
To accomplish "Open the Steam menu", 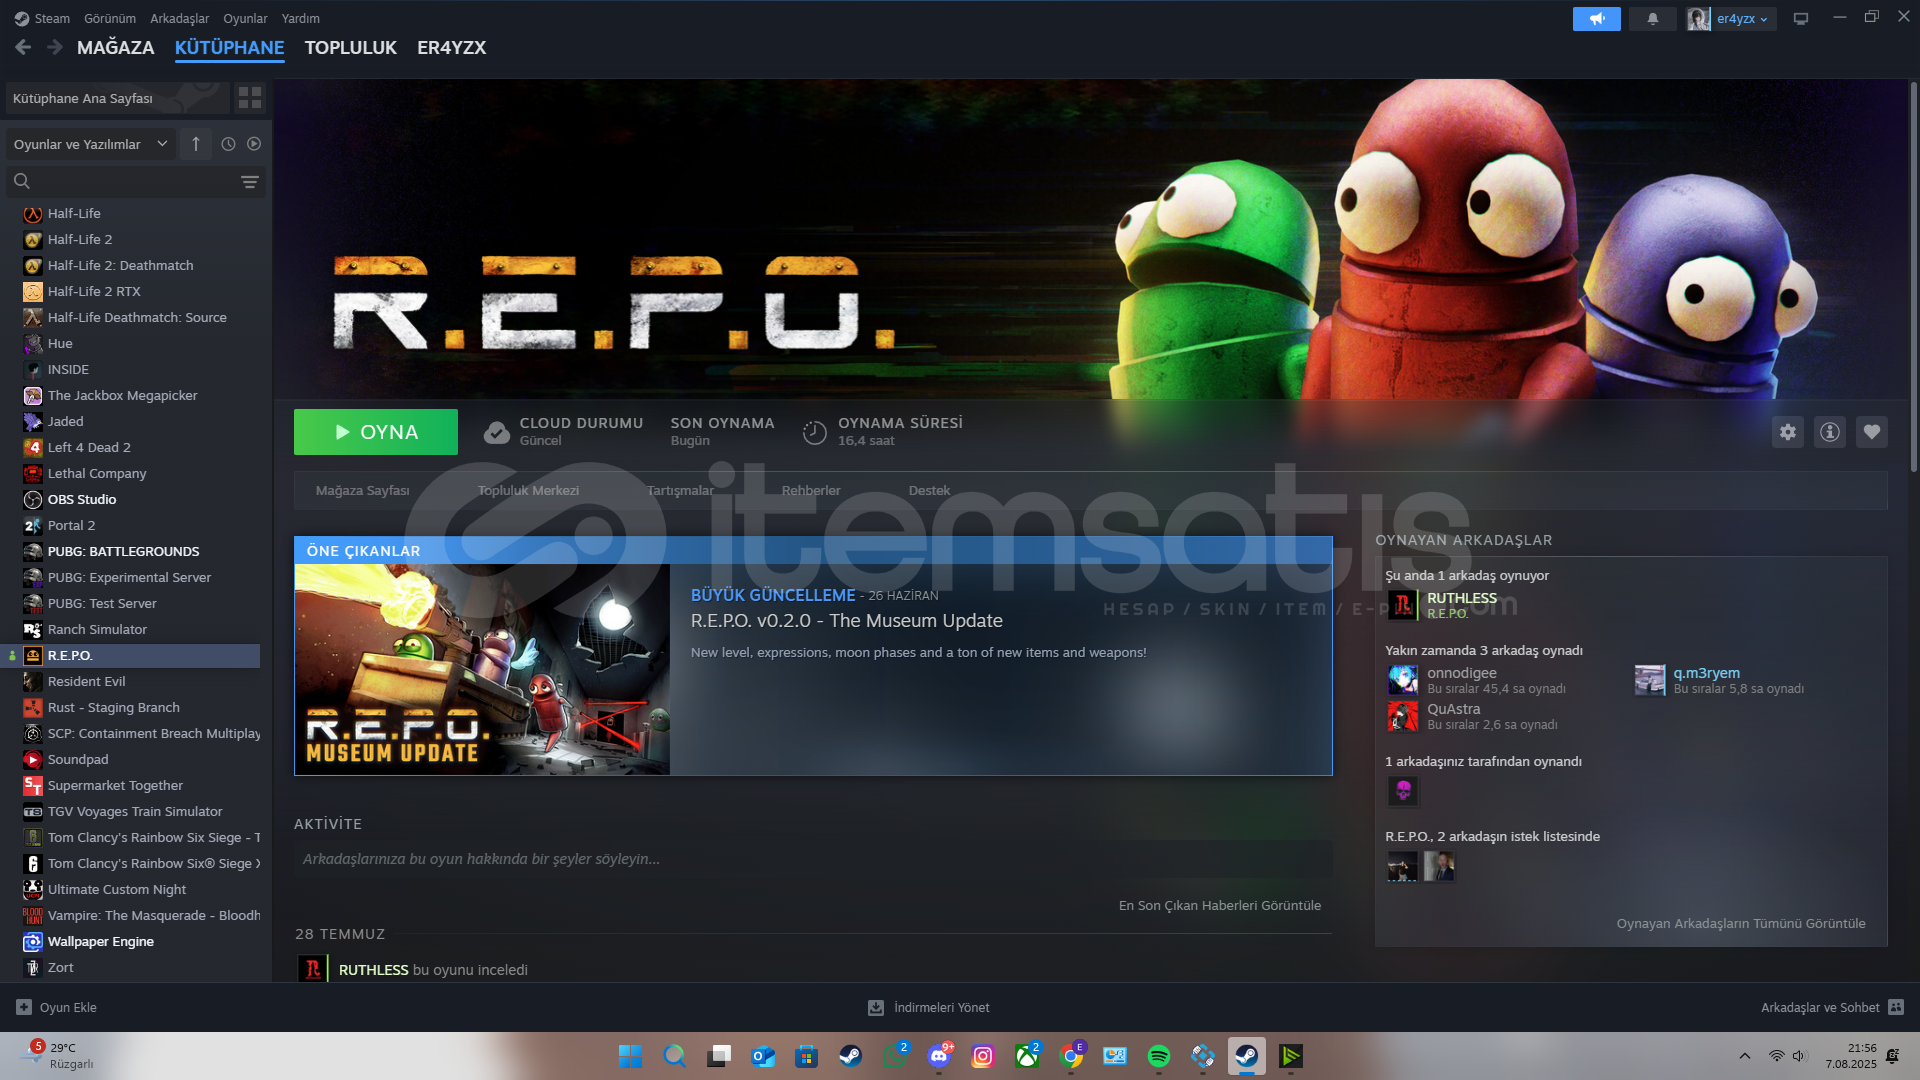I will tap(43, 19).
